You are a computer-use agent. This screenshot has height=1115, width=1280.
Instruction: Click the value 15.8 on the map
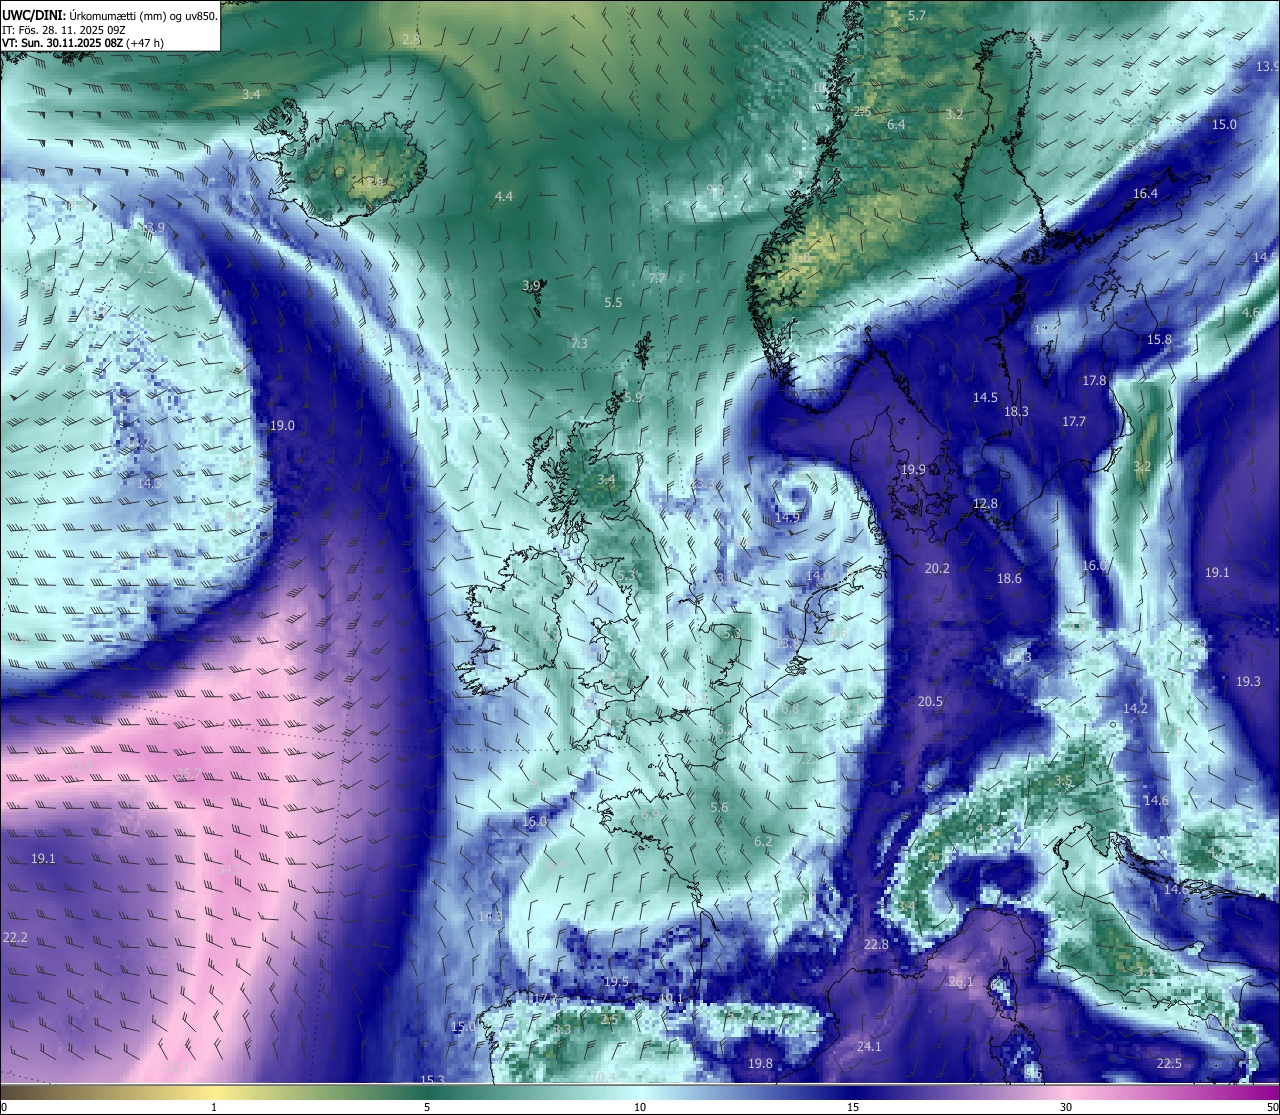point(1159,340)
